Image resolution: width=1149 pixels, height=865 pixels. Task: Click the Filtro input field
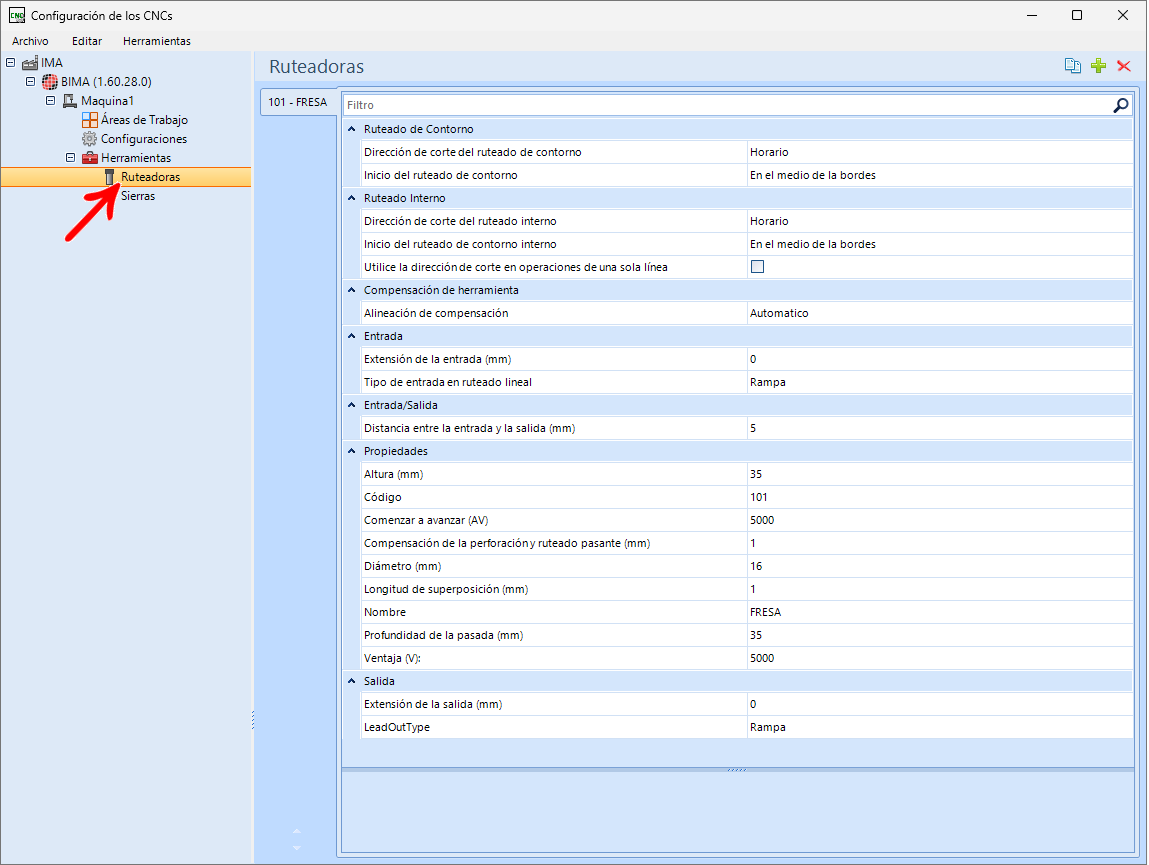click(728, 106)
